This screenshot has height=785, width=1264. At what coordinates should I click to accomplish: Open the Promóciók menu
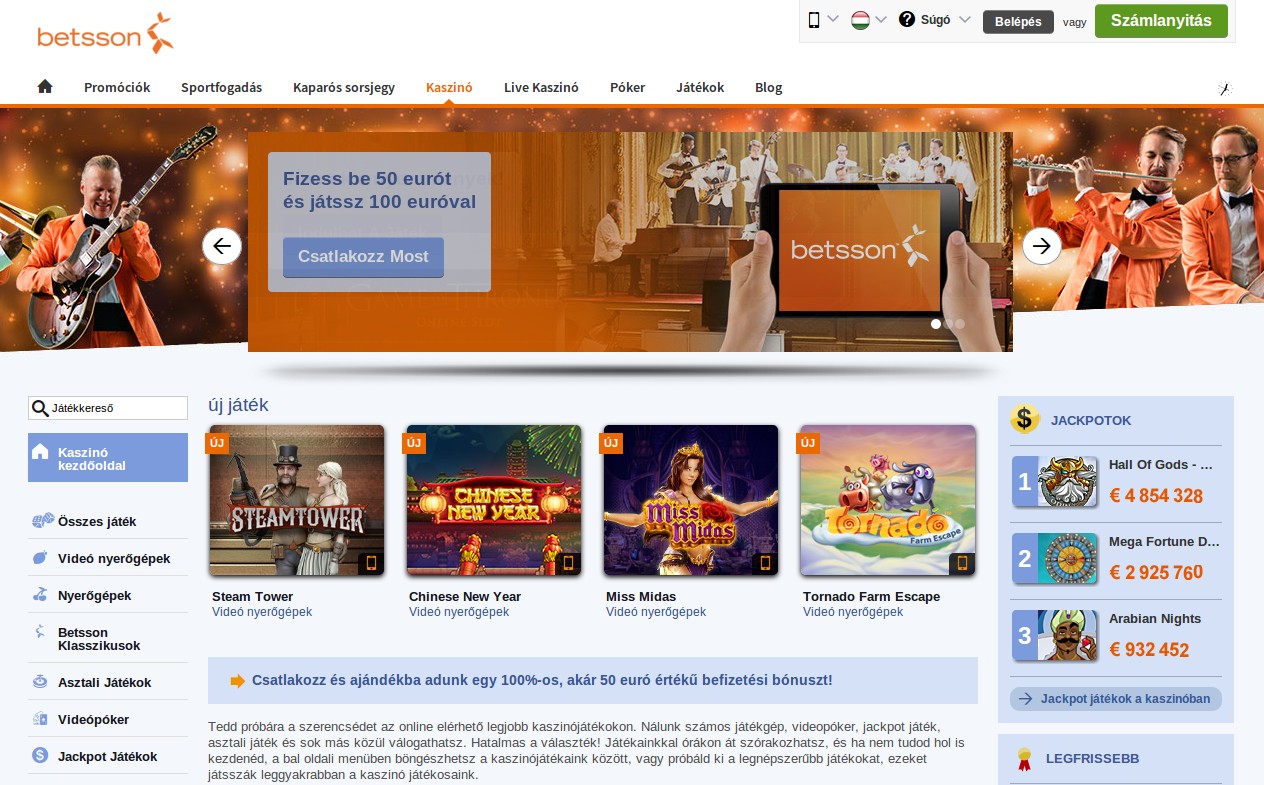pyautogui.click(x=117, y=87)
